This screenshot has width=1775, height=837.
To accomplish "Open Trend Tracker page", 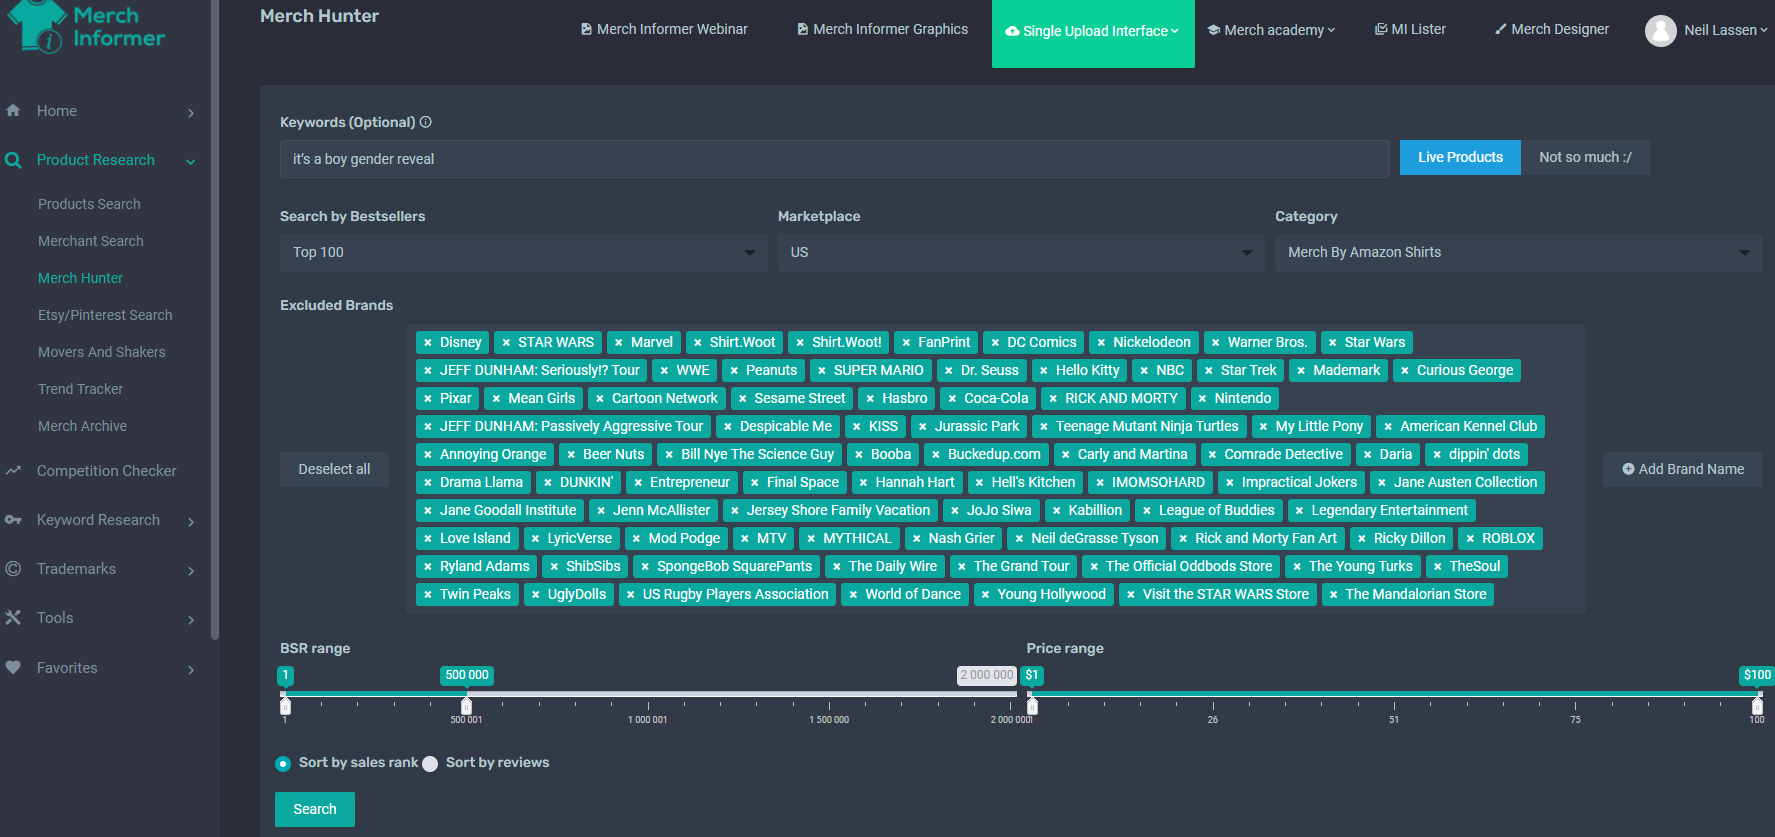I will 80,389.
